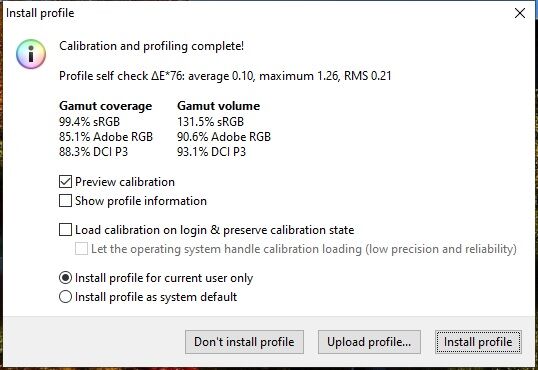Select Install profile for current user only

pyautogui.click(x=65, y=278)
